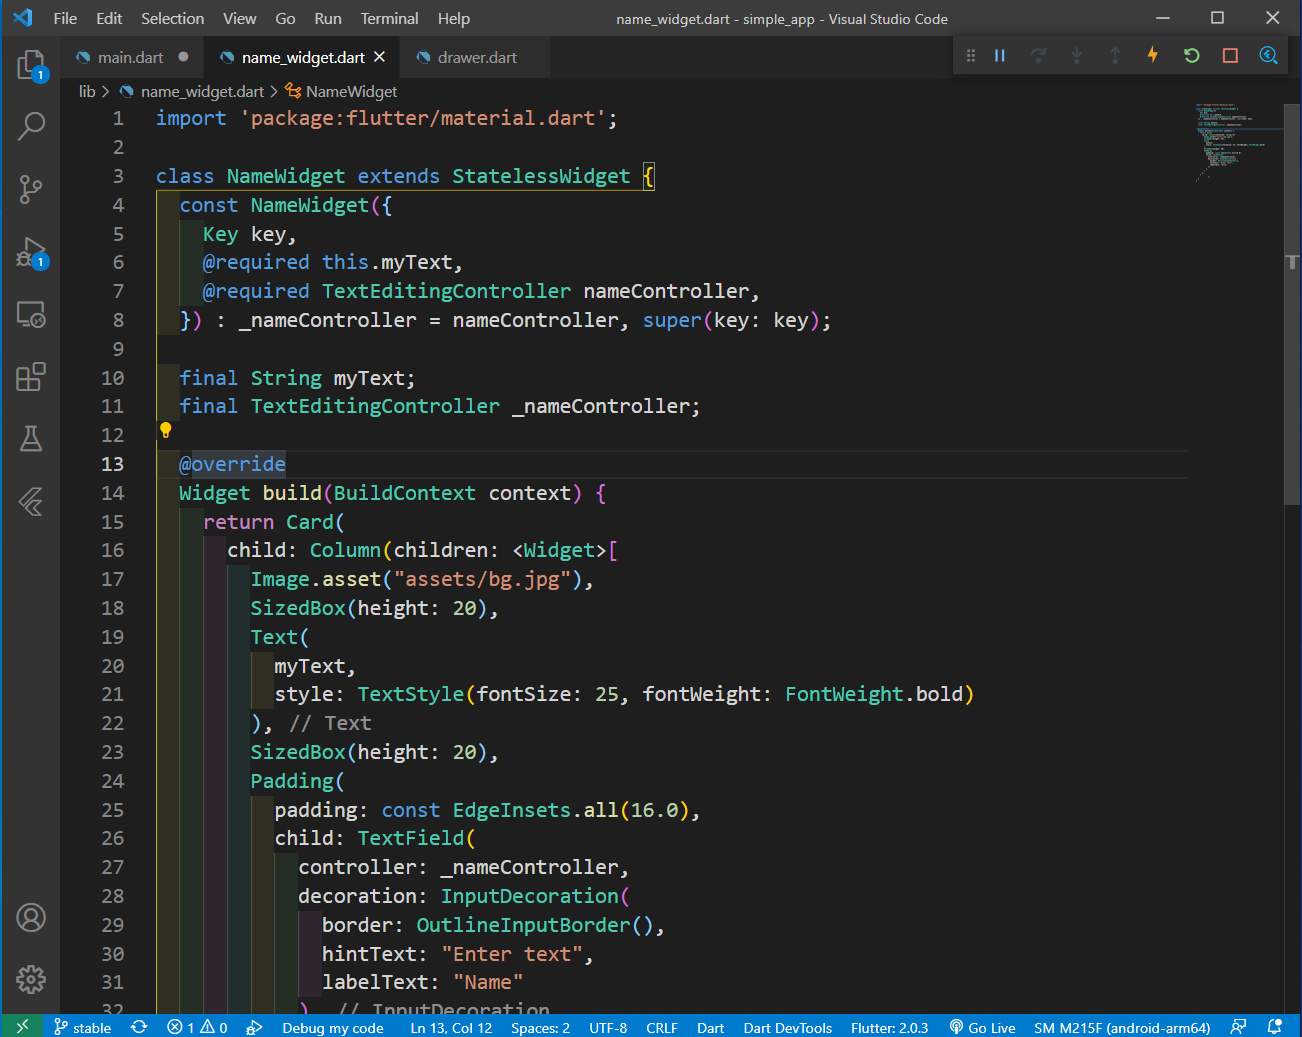The image size is (1302, 1037).
Task: Open the Run and Debug view icon
Action: pyautogui.click(x=31, y=252)
